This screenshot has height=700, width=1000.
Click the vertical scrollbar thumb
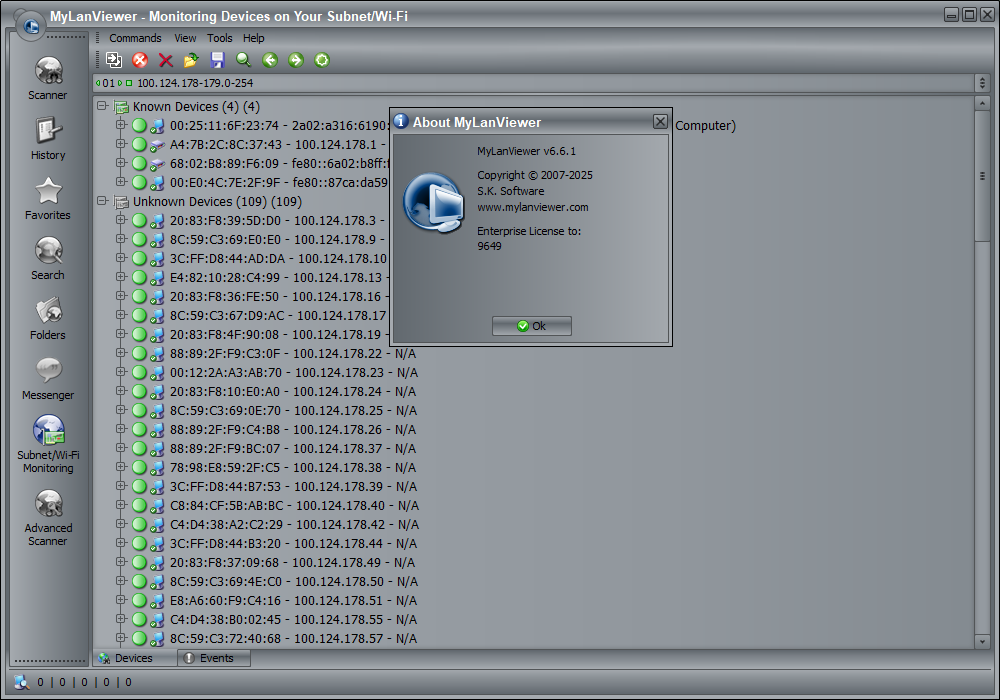point(982,176)
